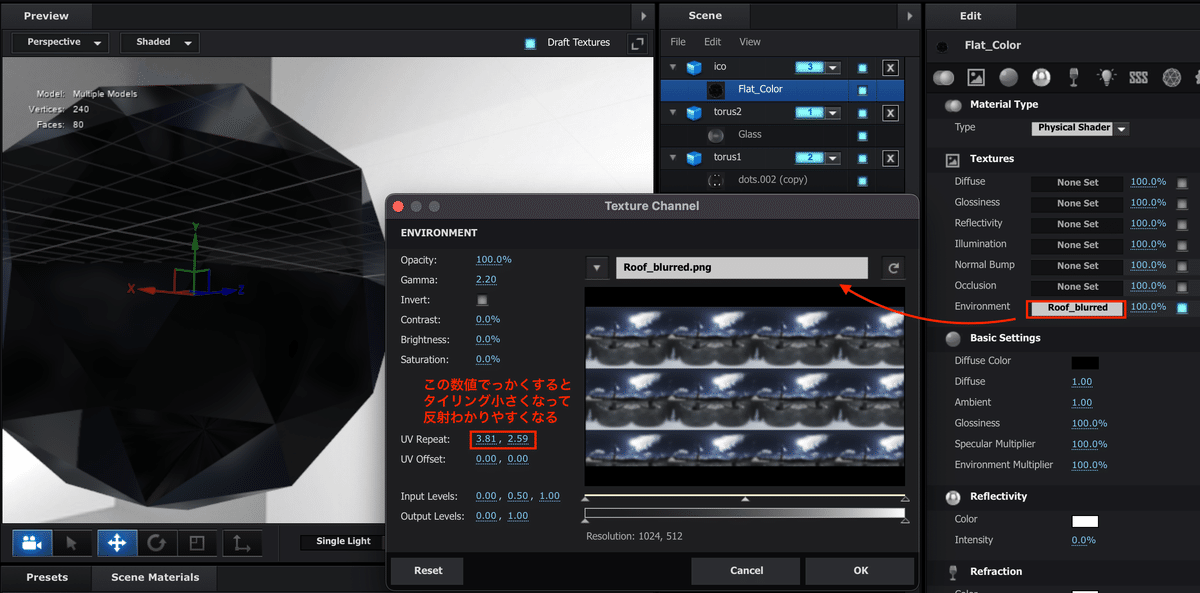Open the Shaded display mode dropdown
The image size is (1200, 593).
point(159,43)
